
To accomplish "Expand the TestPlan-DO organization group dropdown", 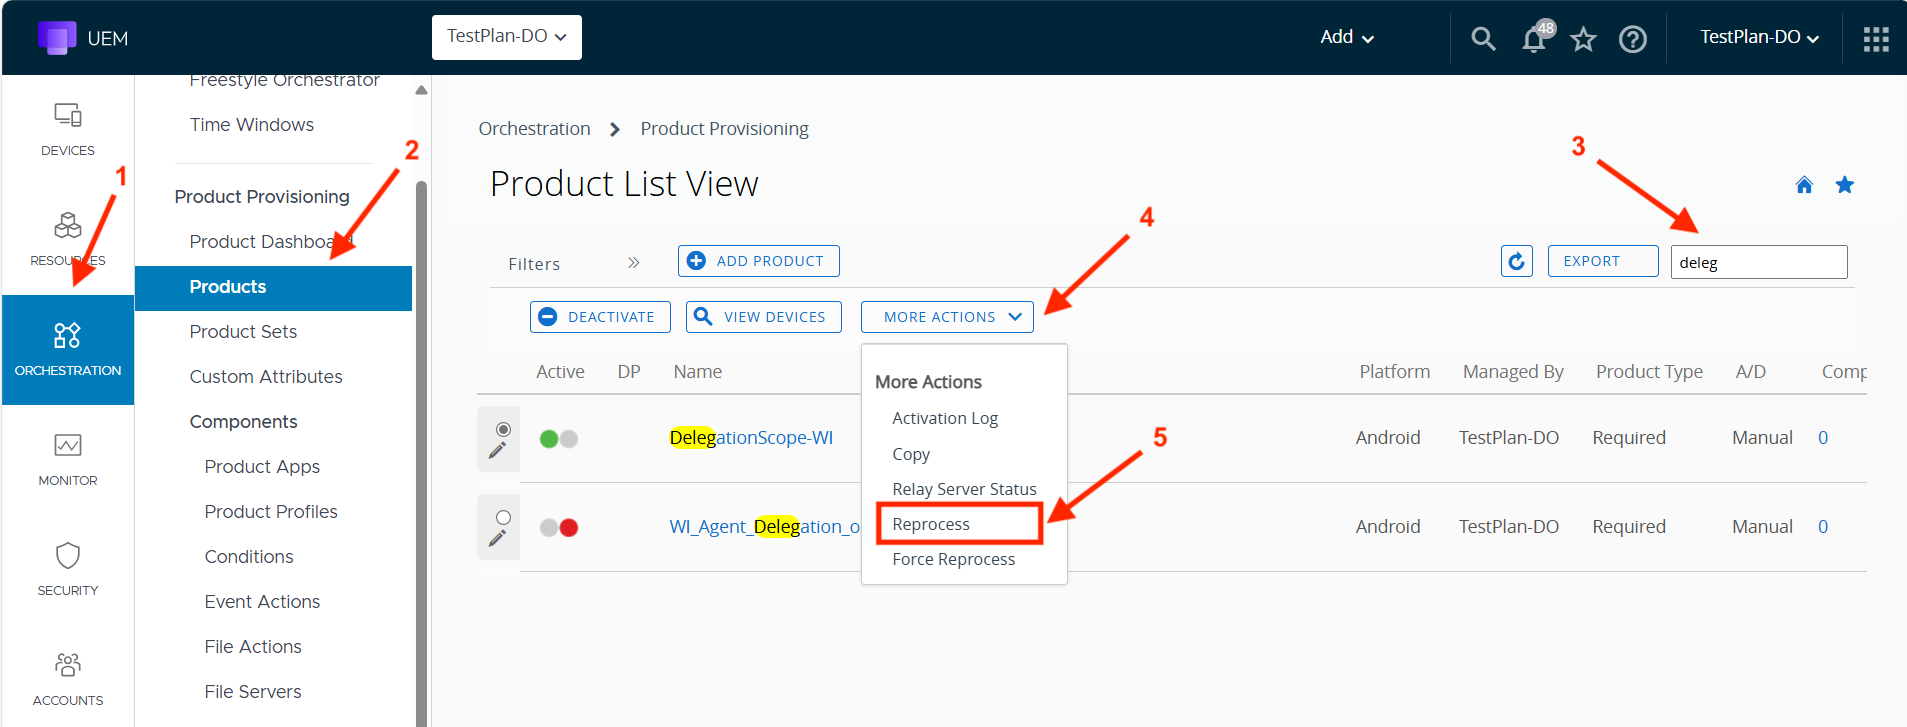I will pos(506,37).
